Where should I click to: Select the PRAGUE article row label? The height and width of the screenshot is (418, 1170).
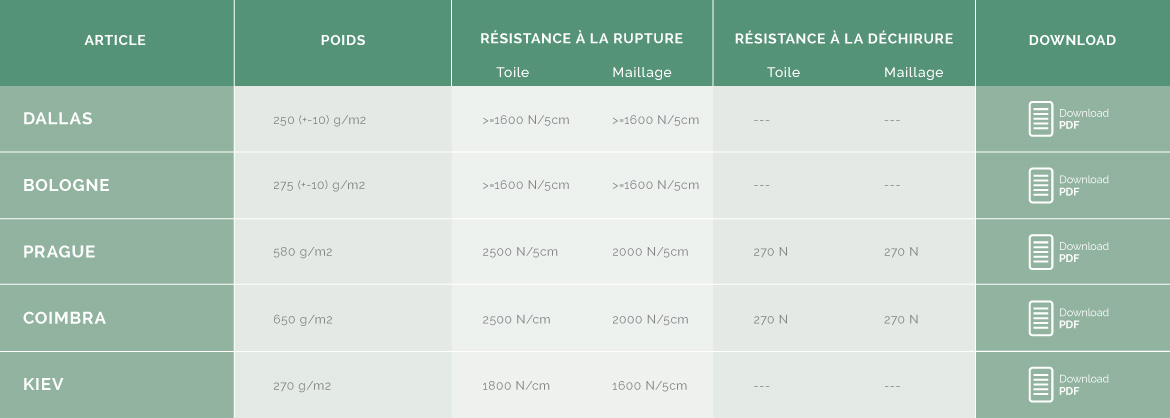pos(60,252)
